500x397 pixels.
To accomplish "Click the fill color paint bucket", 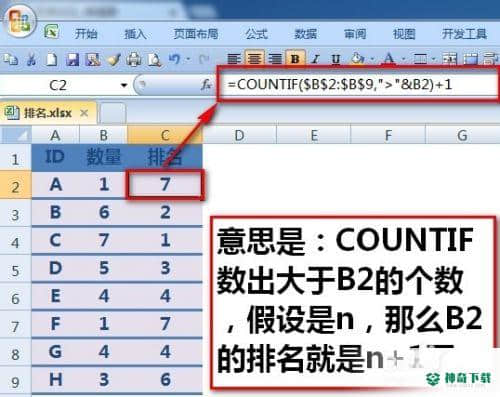I will [357, 59].
